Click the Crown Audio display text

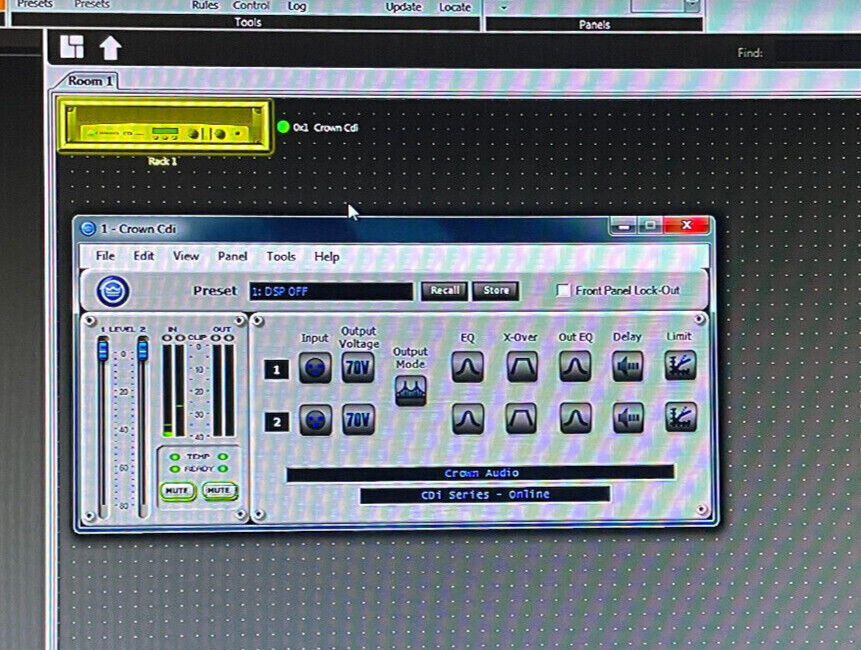481,473
